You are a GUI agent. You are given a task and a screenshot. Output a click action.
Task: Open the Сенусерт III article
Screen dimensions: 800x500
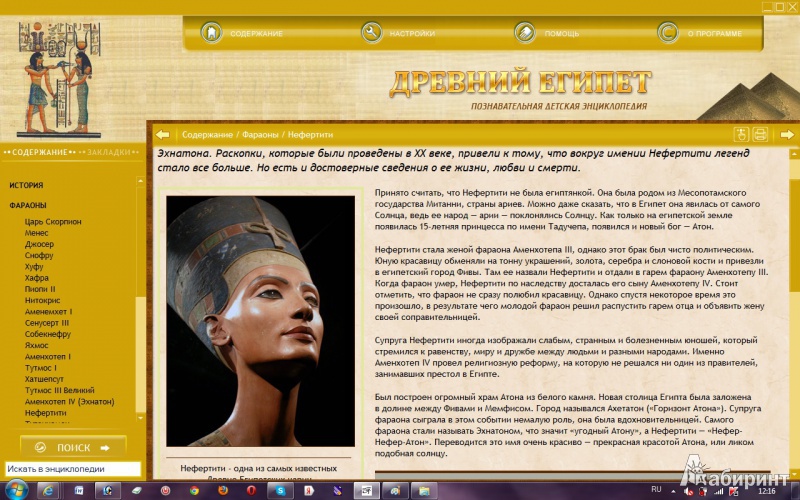point(47,323)
